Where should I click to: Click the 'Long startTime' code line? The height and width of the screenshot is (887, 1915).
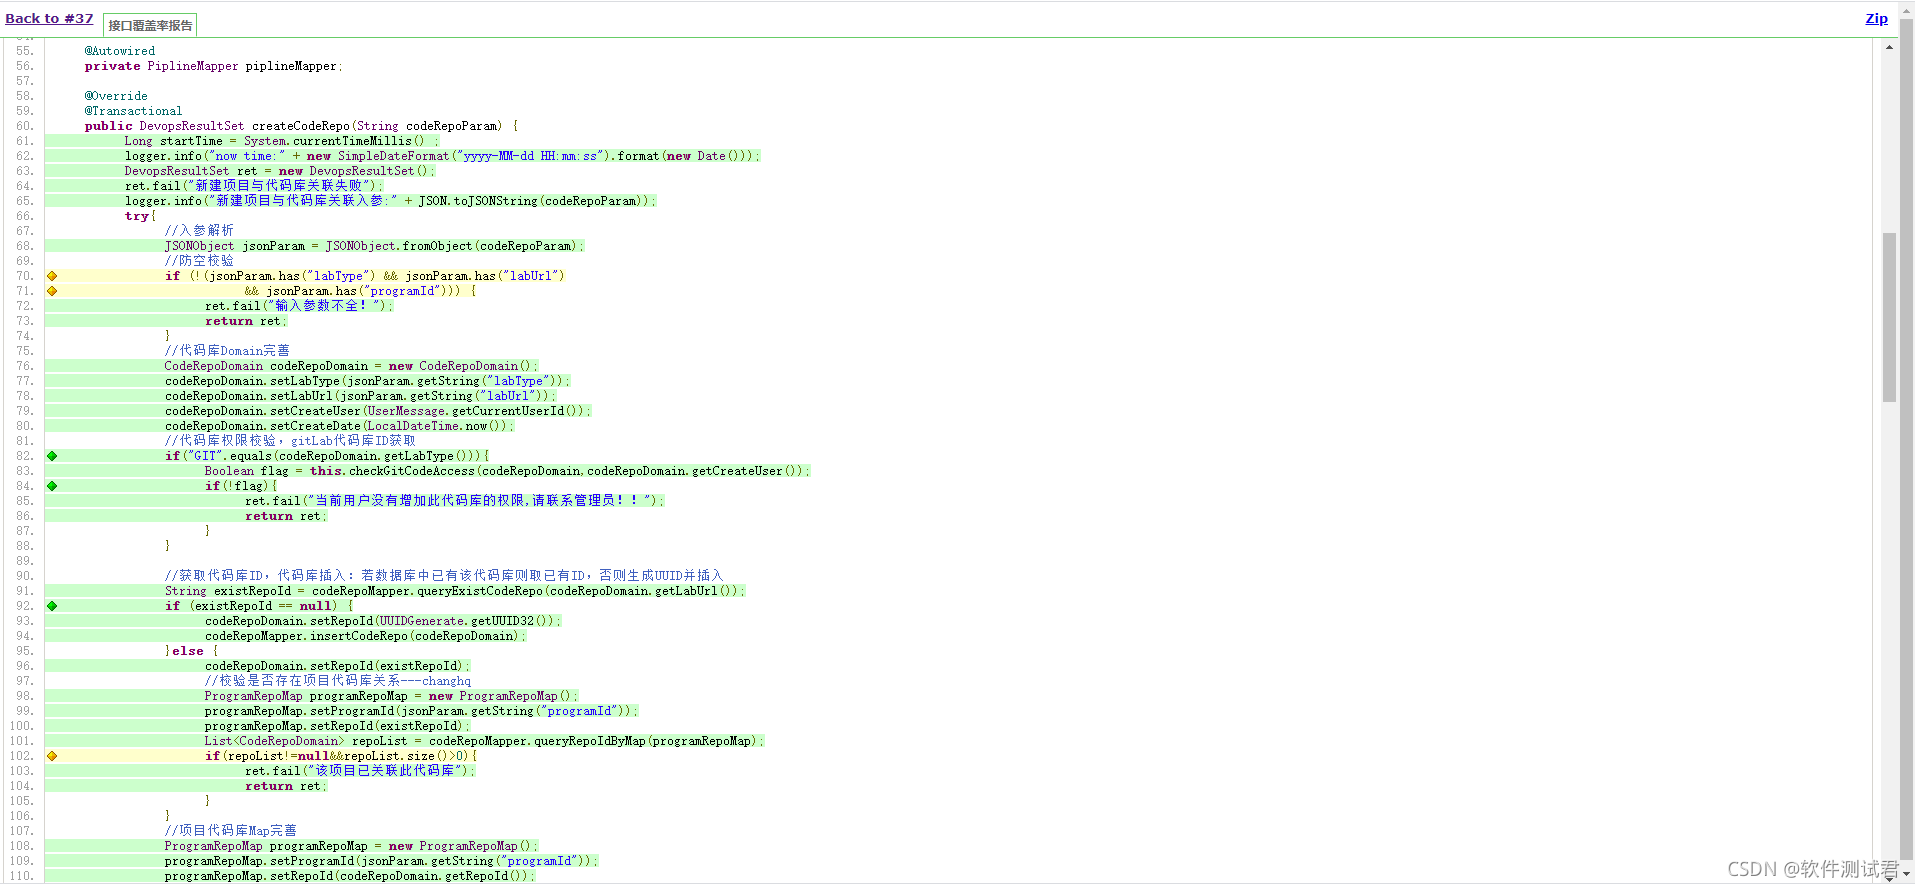tap(281, 141)
